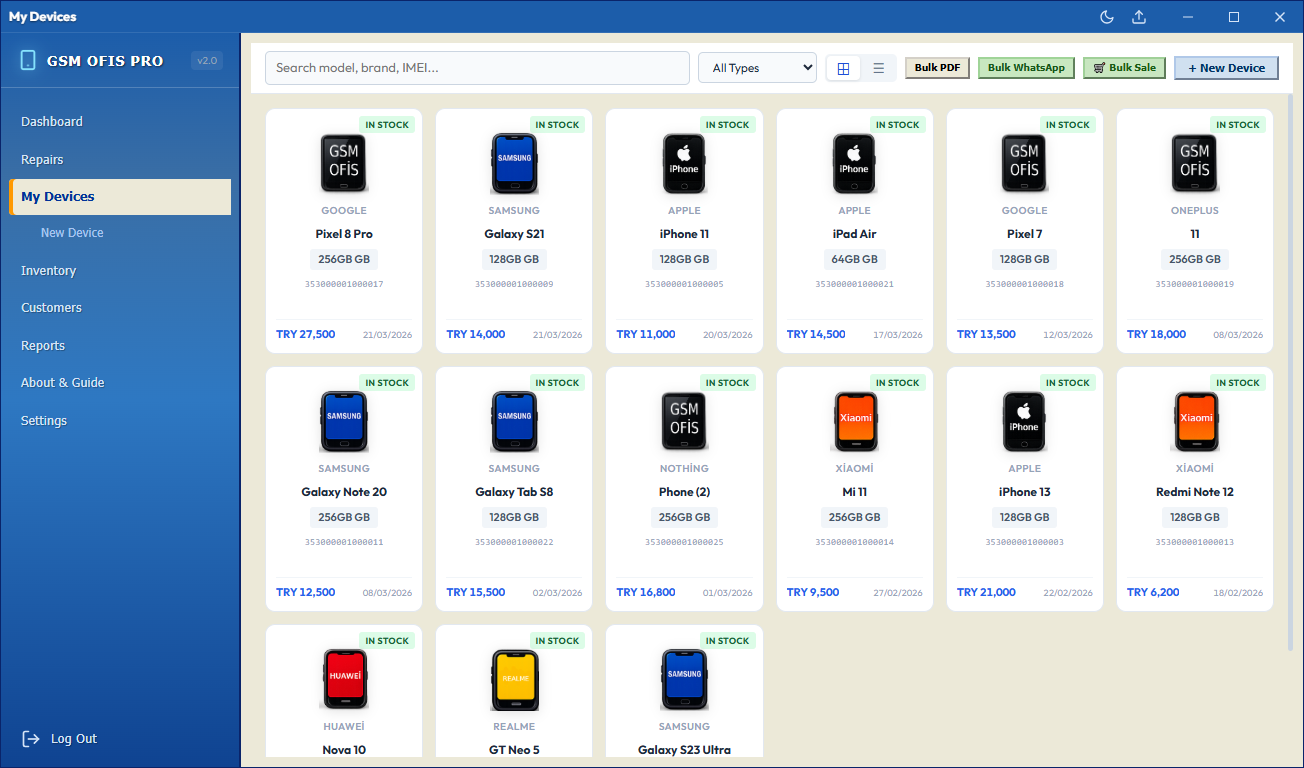Click the Galaxy Tab S8 model name
This screenshot has height=768, width=1304.
click(x=514, y=492)
